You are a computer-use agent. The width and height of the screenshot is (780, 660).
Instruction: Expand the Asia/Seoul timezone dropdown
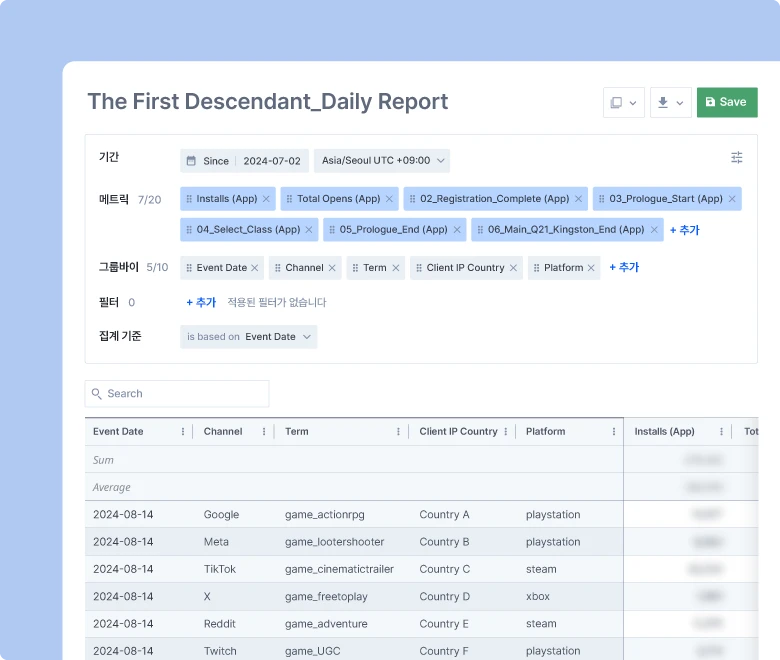click(382, 161)
